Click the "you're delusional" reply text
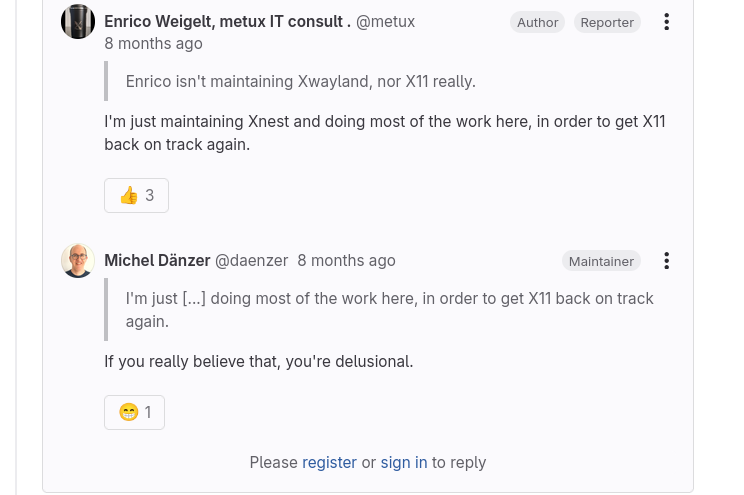The width and height of the screenshot is (744, 495). tap(259, 362)
